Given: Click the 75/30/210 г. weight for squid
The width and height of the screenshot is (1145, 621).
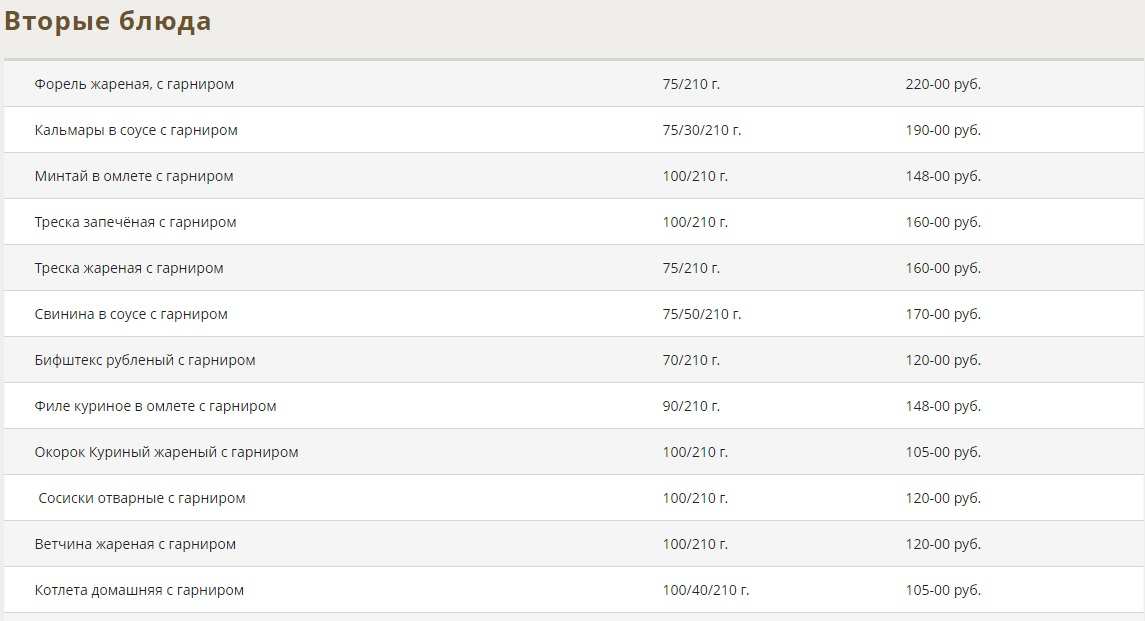Looking at the screenshot, I should 701,130.
